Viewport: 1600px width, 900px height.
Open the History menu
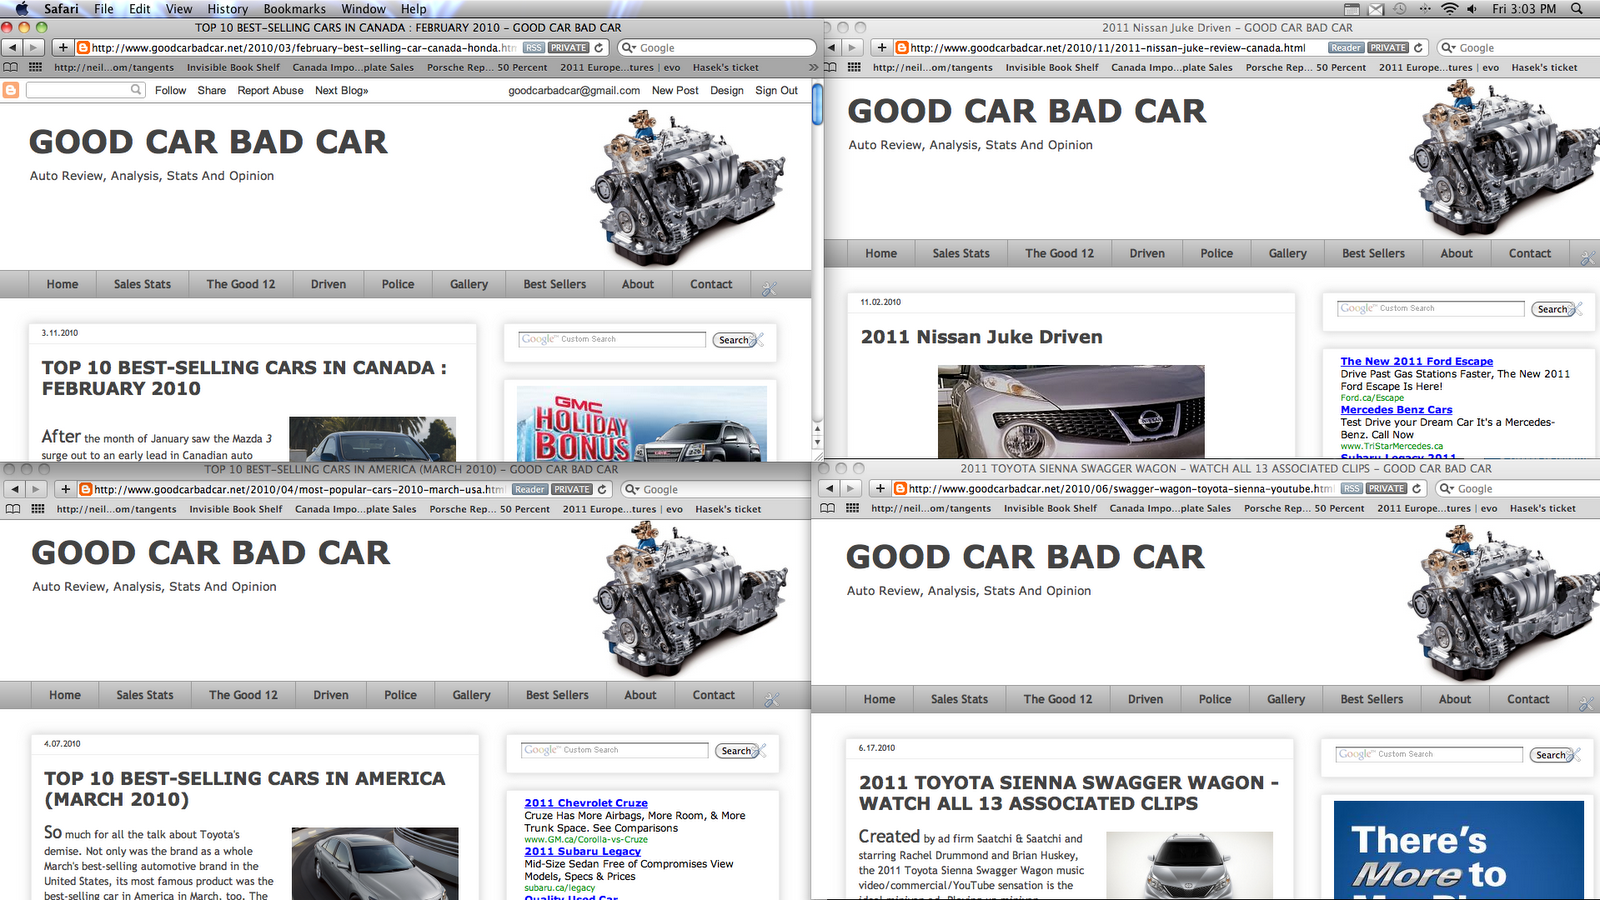(228, 8)
